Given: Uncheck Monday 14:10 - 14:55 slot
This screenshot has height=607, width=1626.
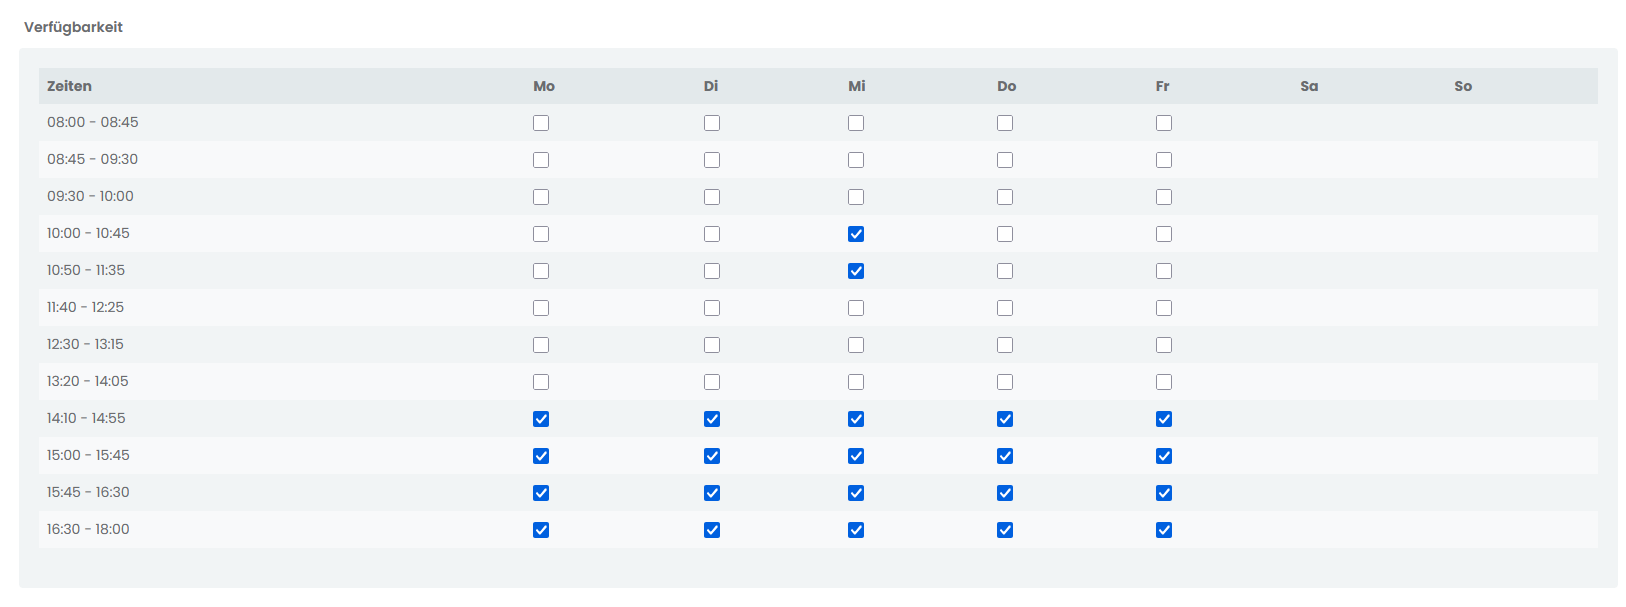Looking at the screenshot, I should (541, 419).
